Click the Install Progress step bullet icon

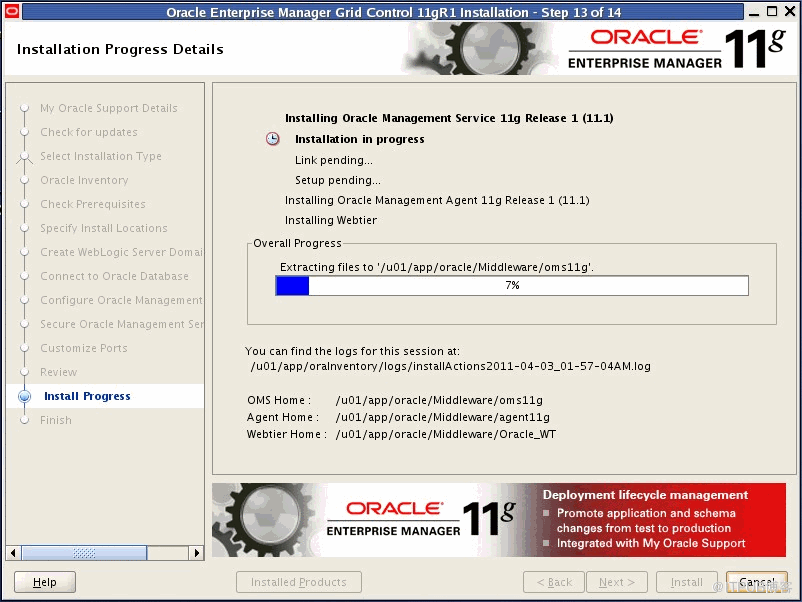pos(25,396)
